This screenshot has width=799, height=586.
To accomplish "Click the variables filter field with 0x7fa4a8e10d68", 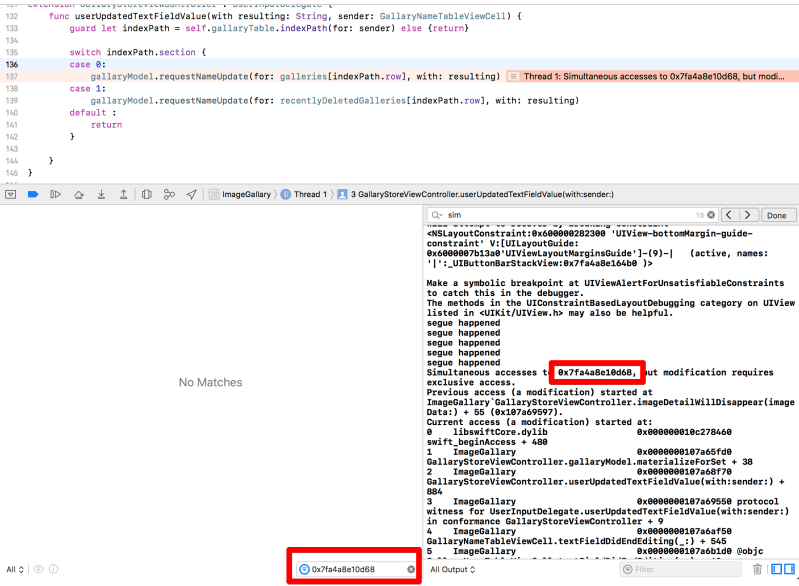I will [356, 569].
